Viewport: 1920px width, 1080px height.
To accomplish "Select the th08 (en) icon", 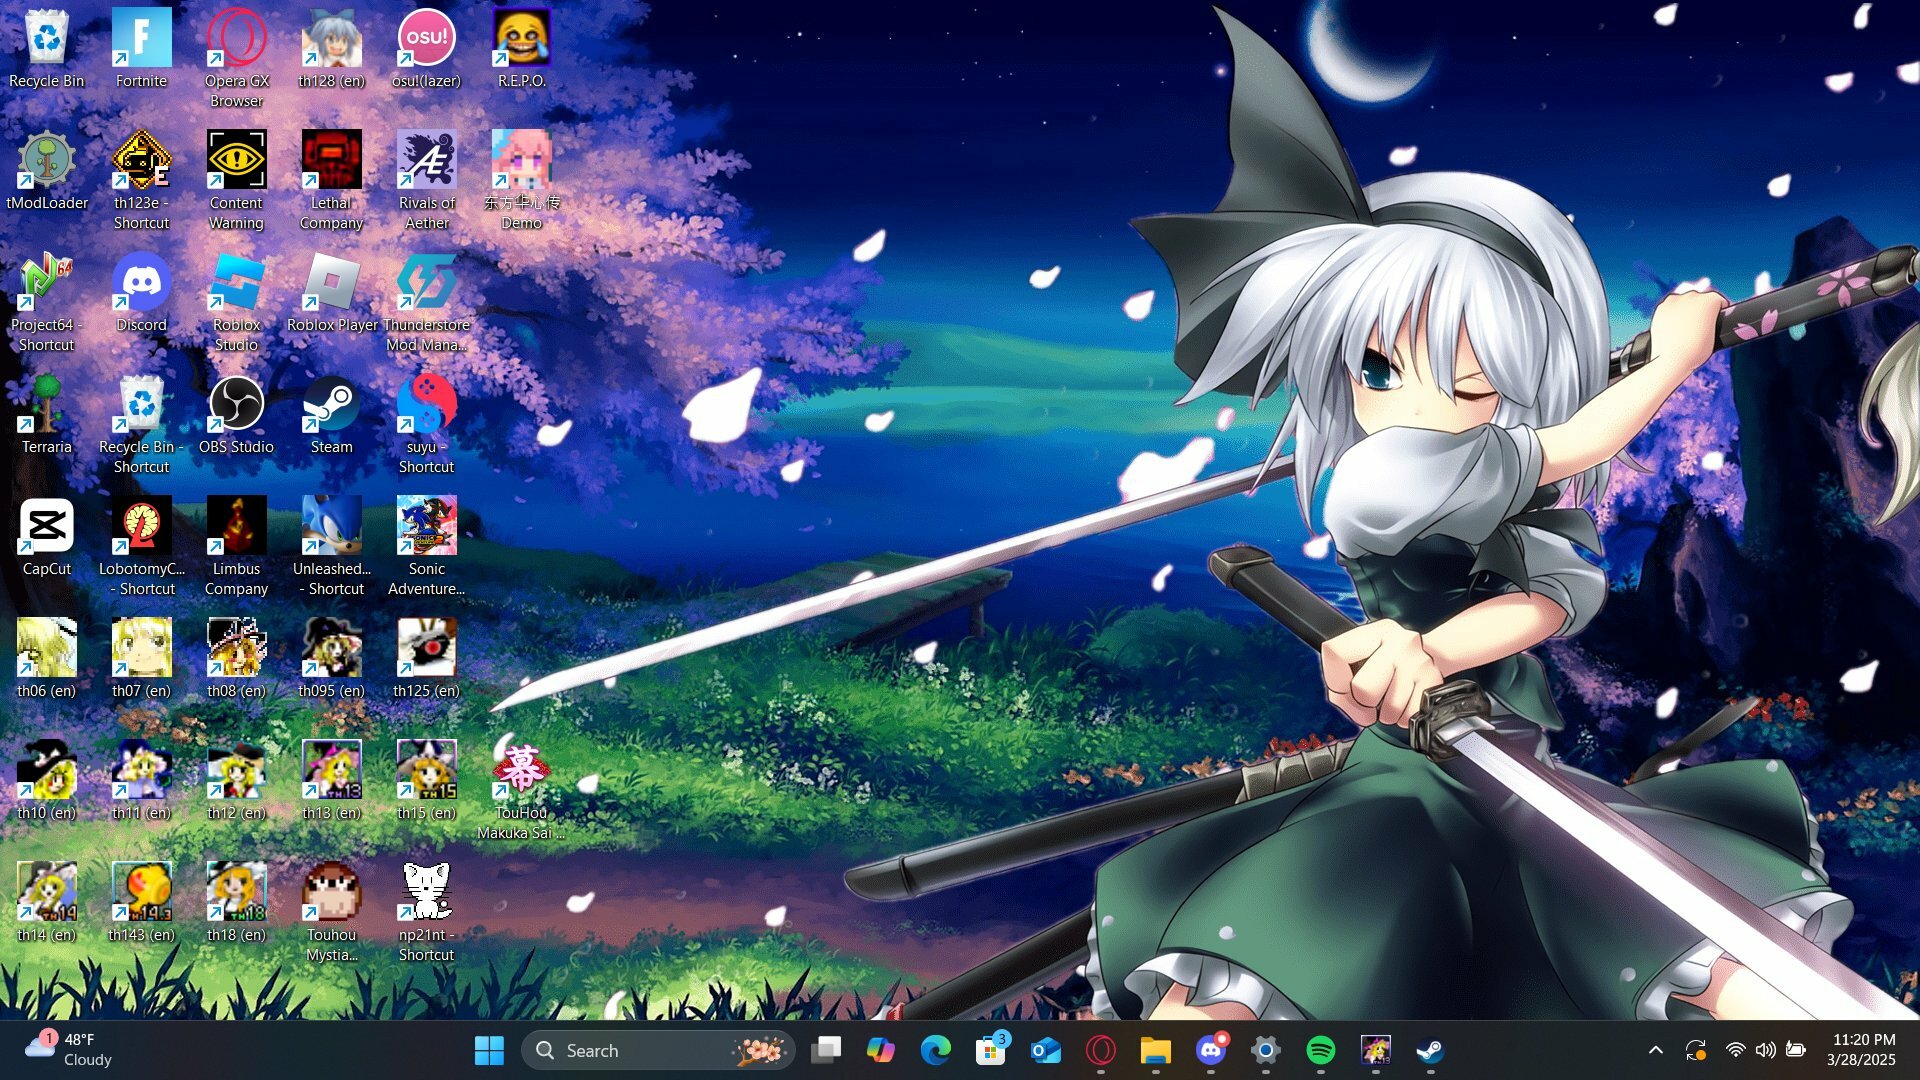I will [x=237, y=658].
